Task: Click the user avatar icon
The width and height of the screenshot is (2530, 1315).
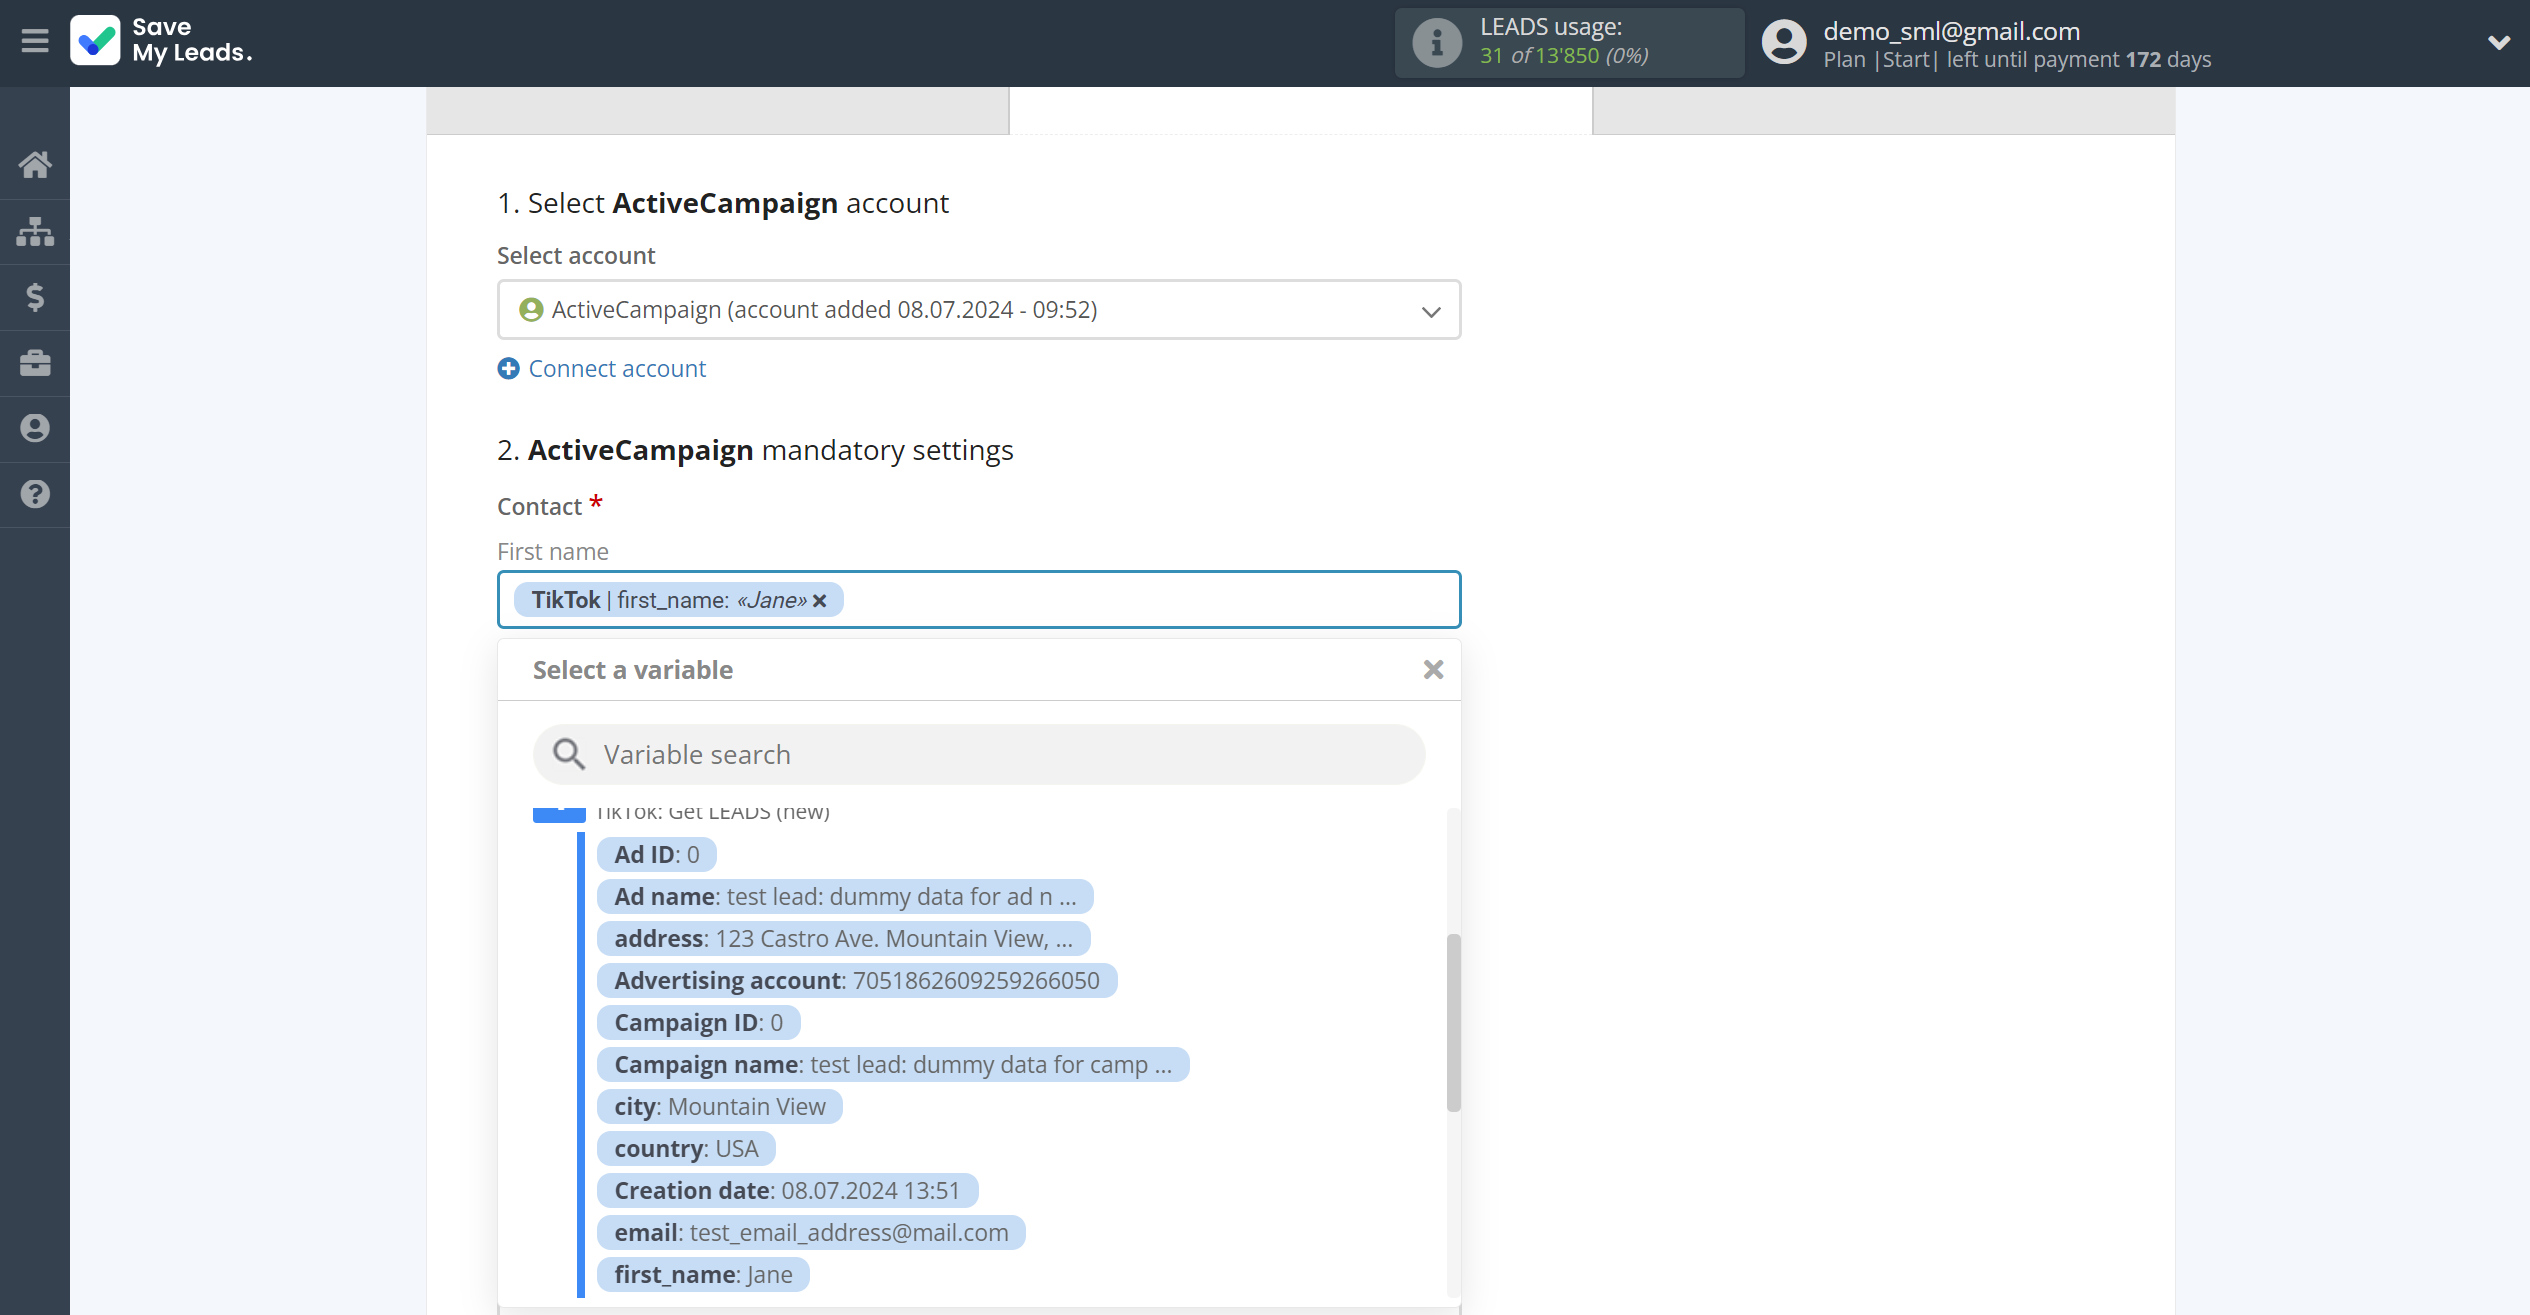Action: point(1783,42)
